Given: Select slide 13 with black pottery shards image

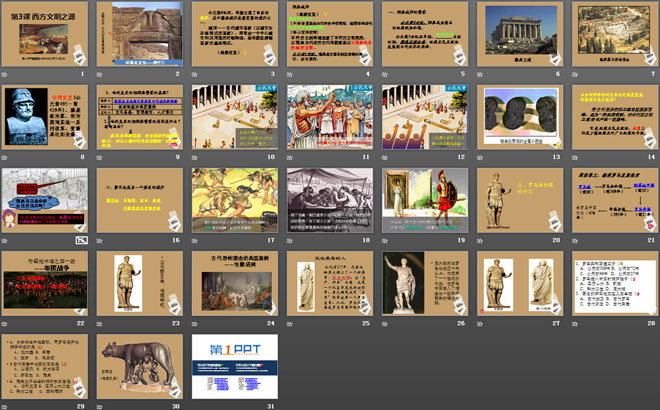Looking at the screenshot, I should click(x=520, y=117).
